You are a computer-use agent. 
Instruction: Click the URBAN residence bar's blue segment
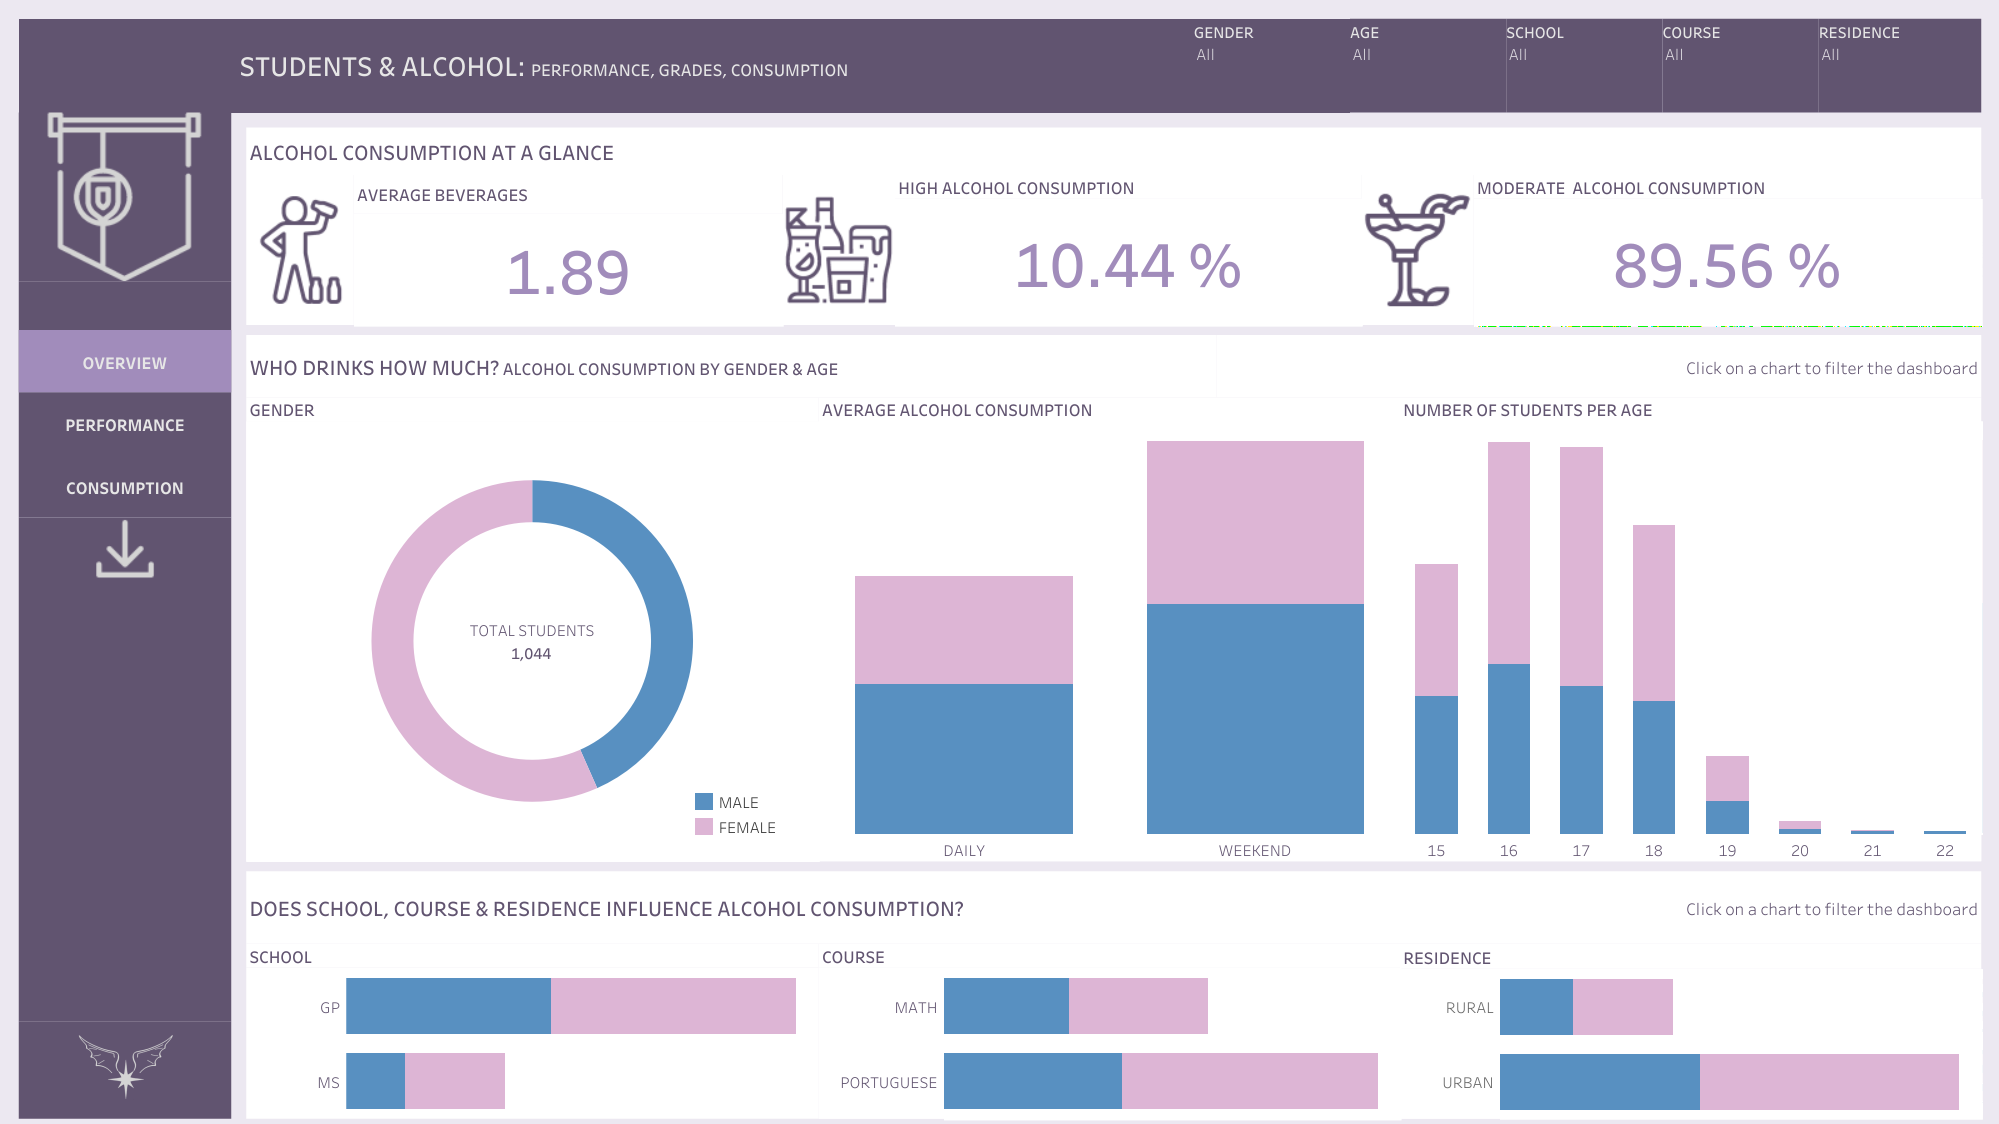1599,1081
